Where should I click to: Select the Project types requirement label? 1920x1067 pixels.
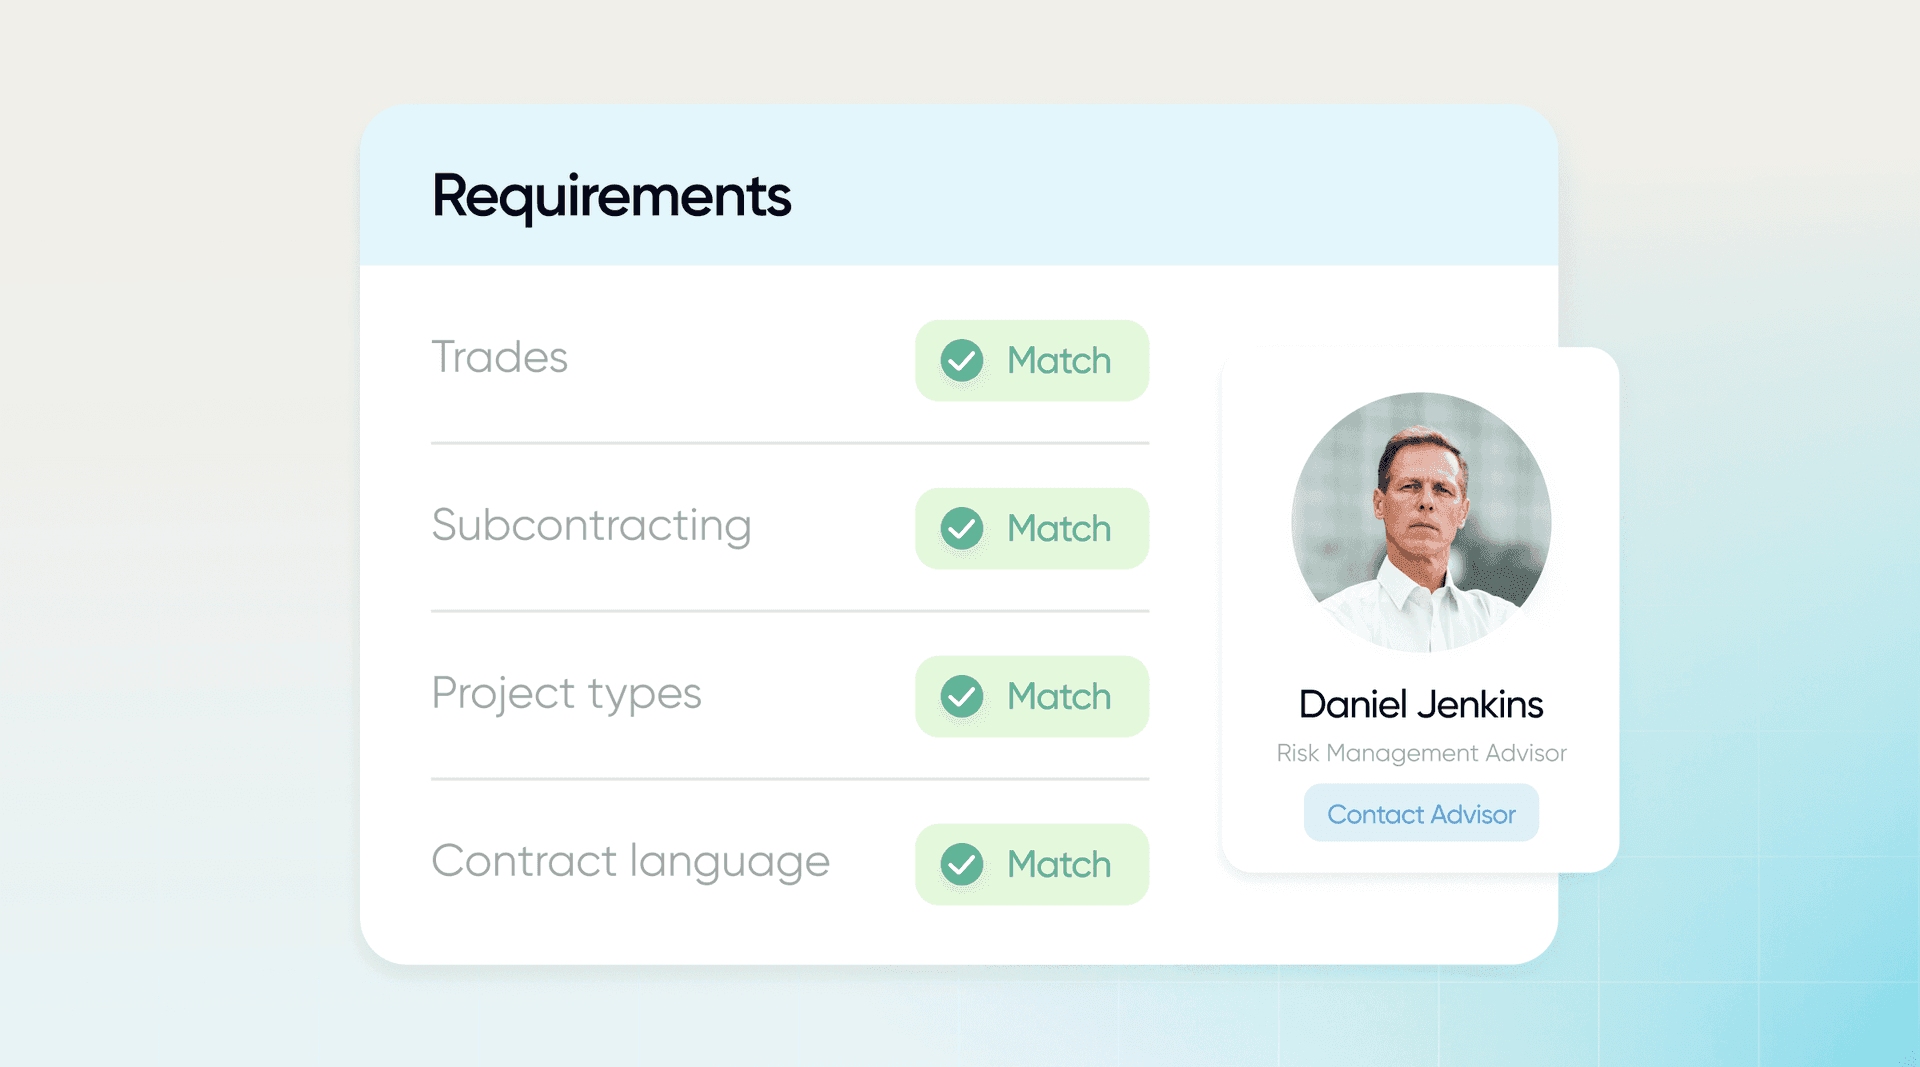pyautogui.click(x=566, y=694)
